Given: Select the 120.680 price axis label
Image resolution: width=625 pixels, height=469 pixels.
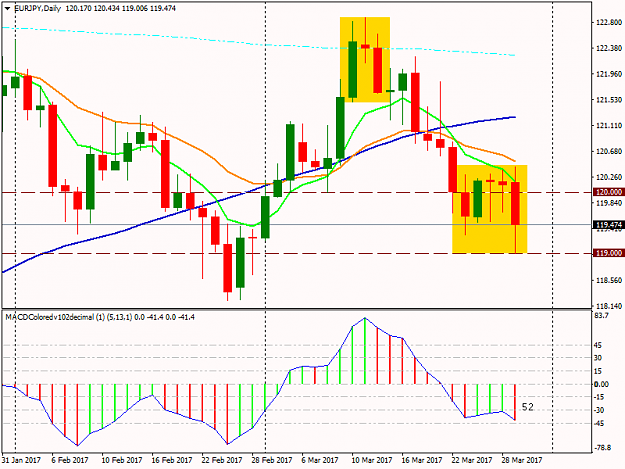Looking at the screenshot, I should (x=609, y=151).
